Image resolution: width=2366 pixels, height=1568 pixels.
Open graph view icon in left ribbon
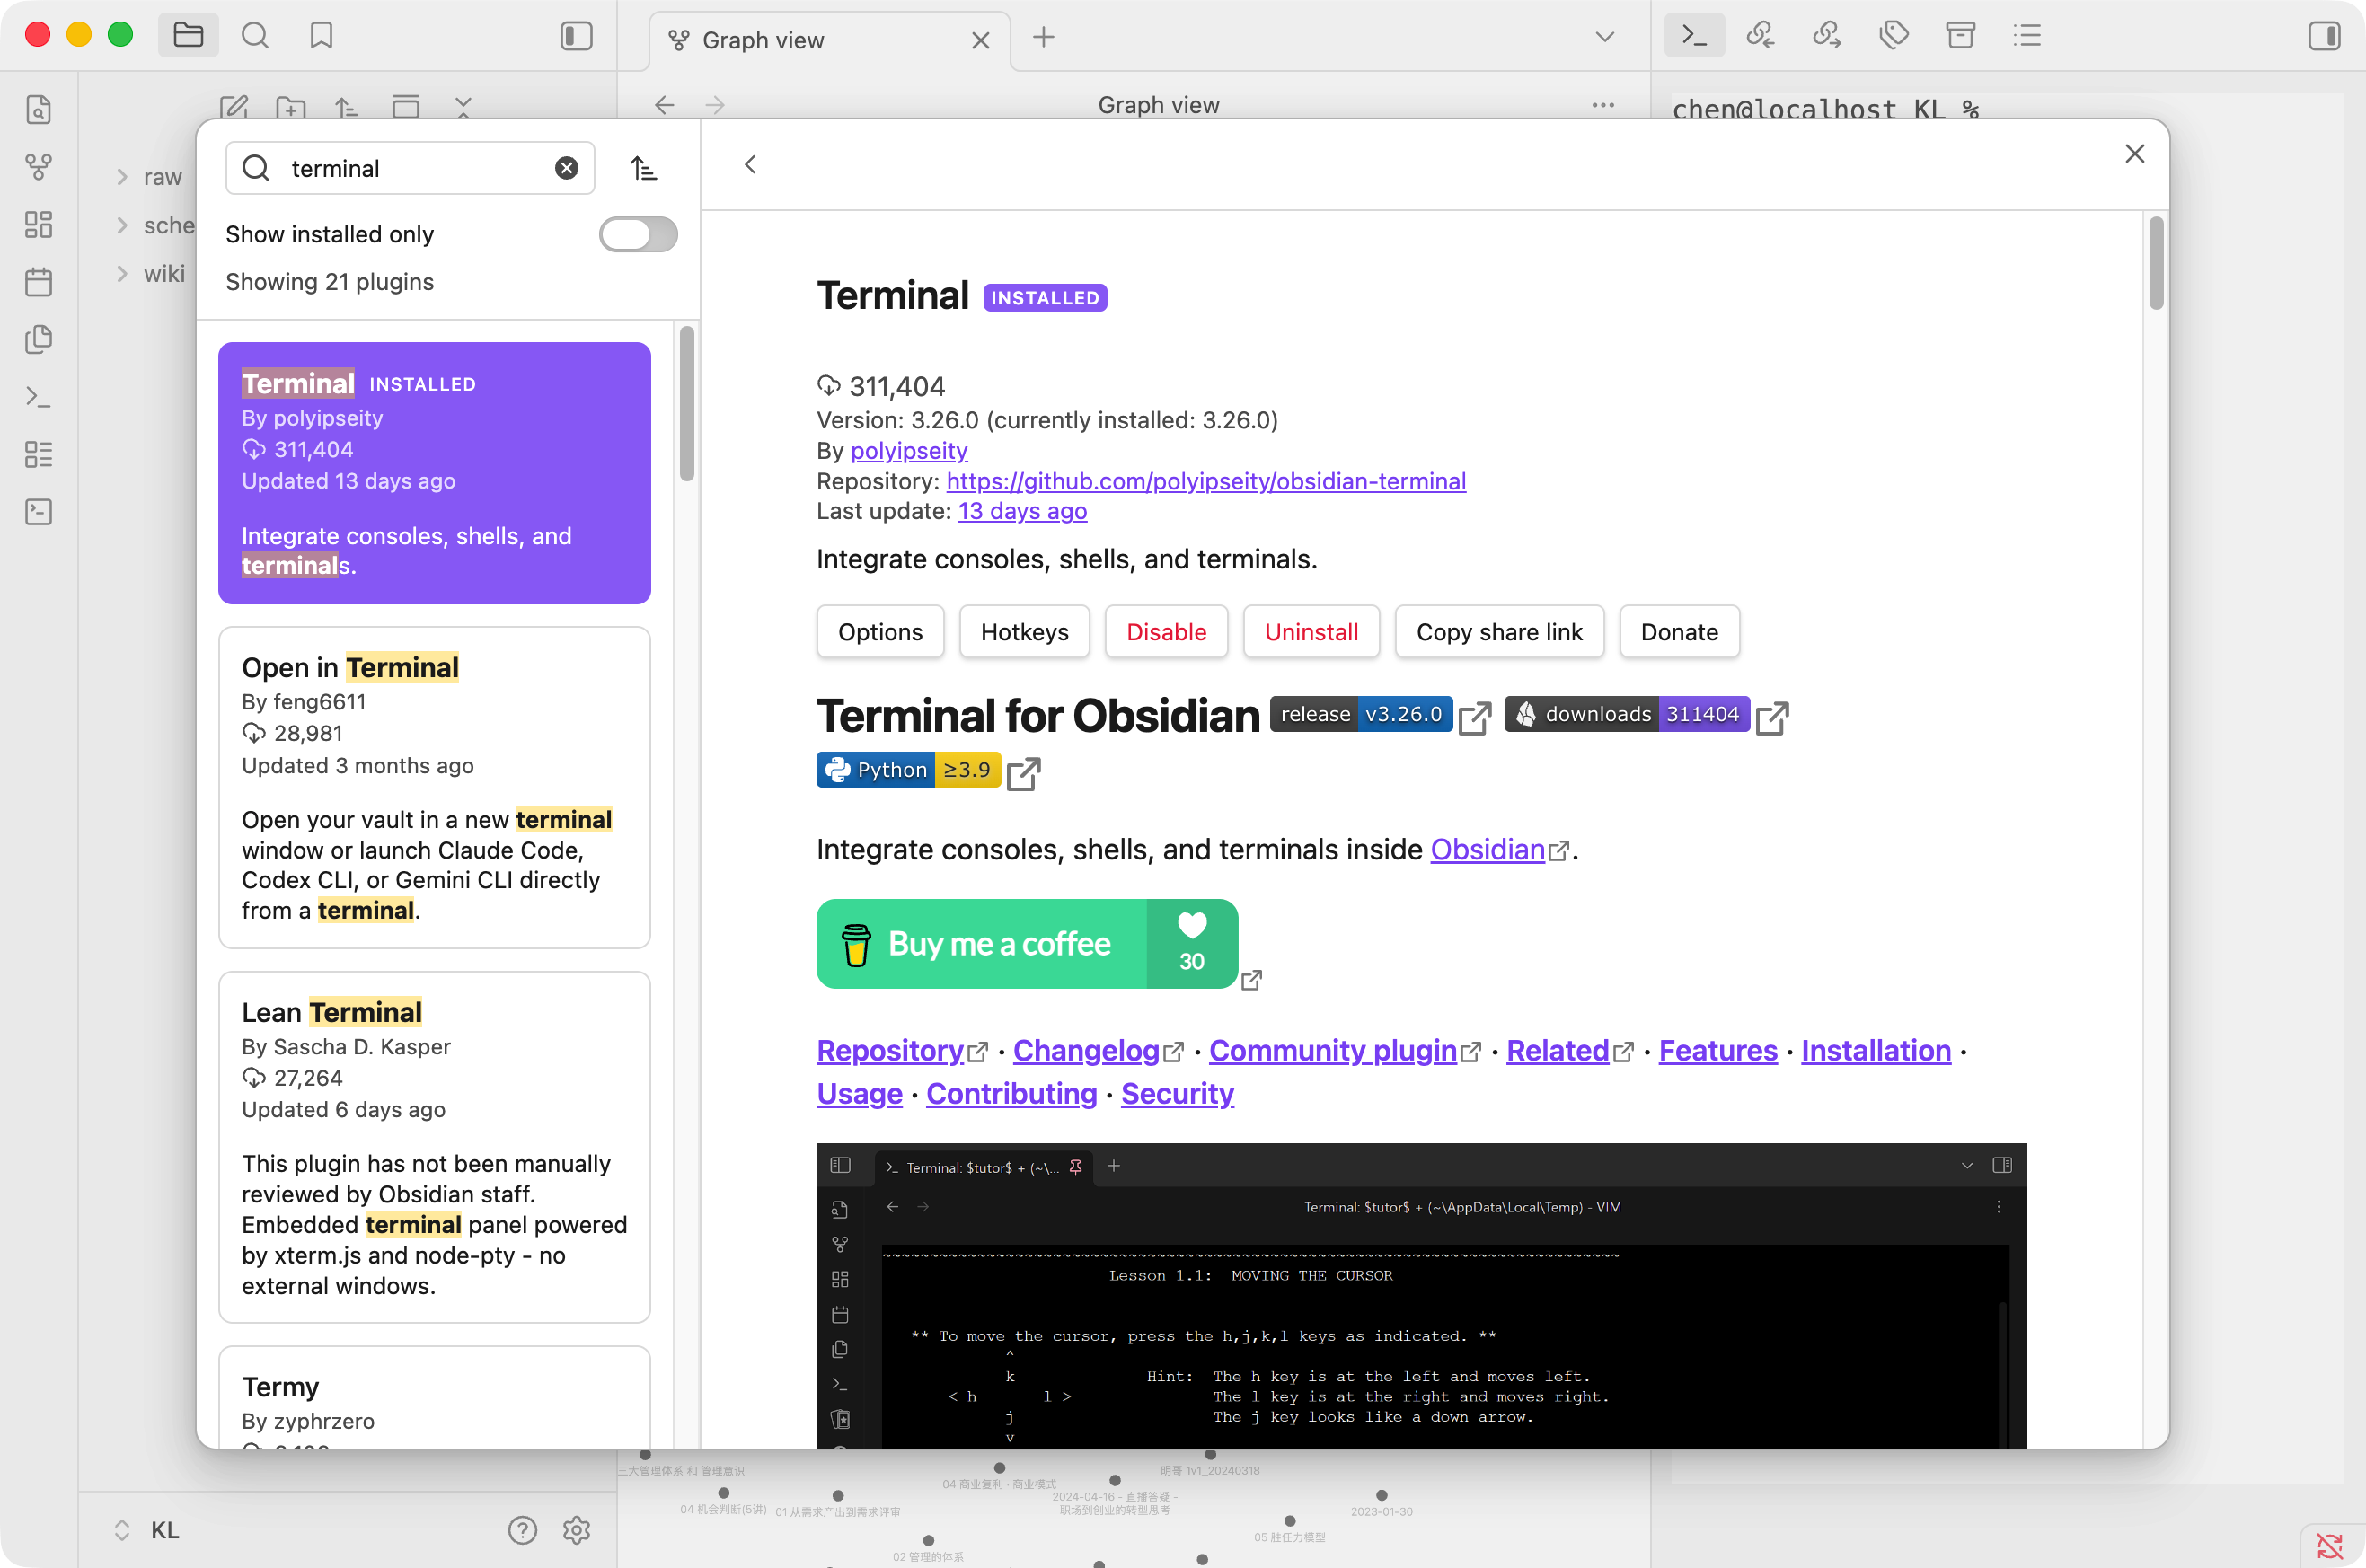click(39, 167)
